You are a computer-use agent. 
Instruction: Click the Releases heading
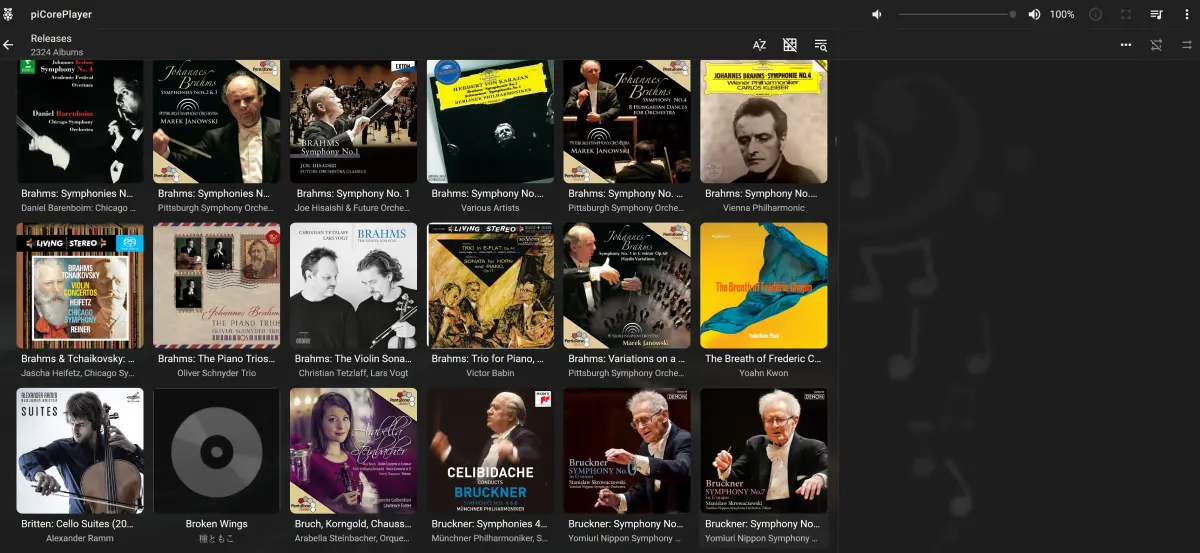(x=51, y=39)
